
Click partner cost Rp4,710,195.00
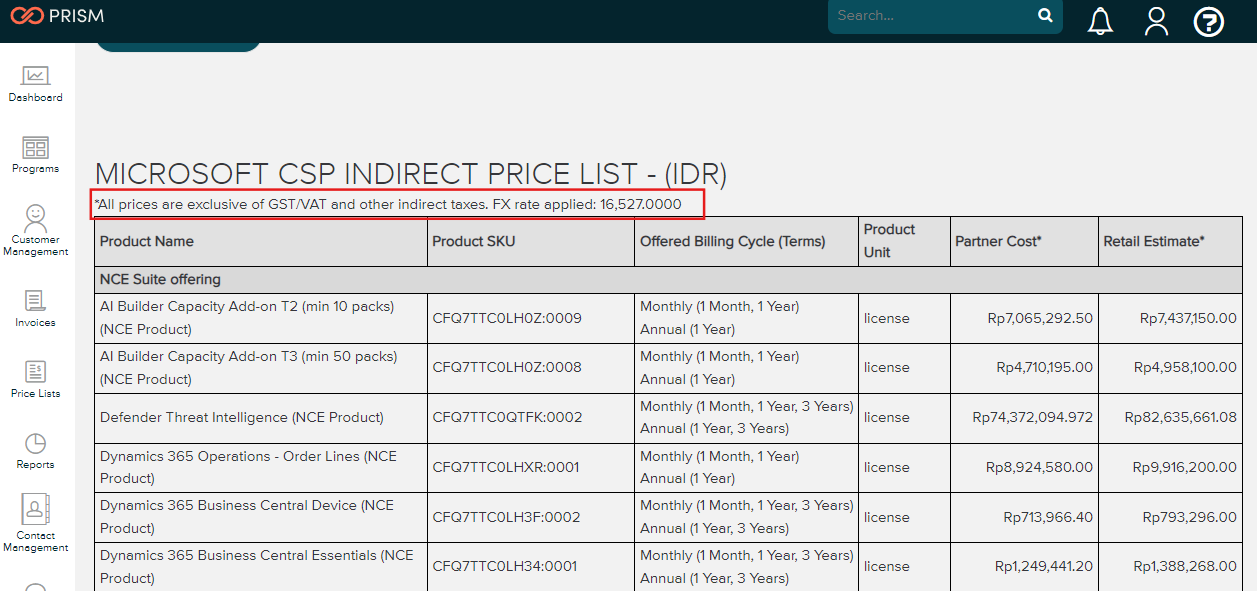(x=1045, y=368)
